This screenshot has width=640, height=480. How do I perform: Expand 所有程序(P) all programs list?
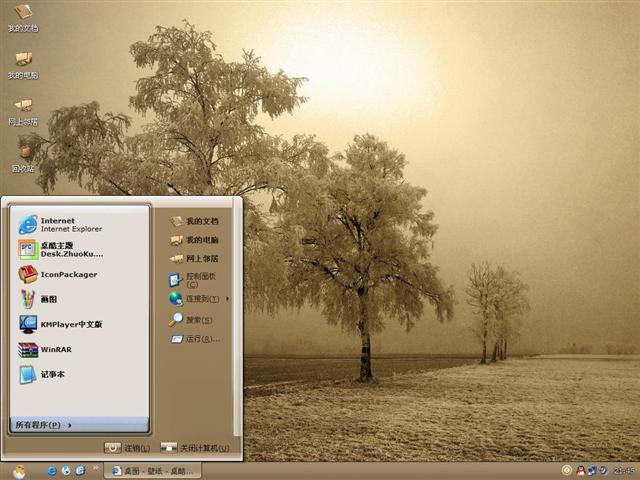coord(79,425)
